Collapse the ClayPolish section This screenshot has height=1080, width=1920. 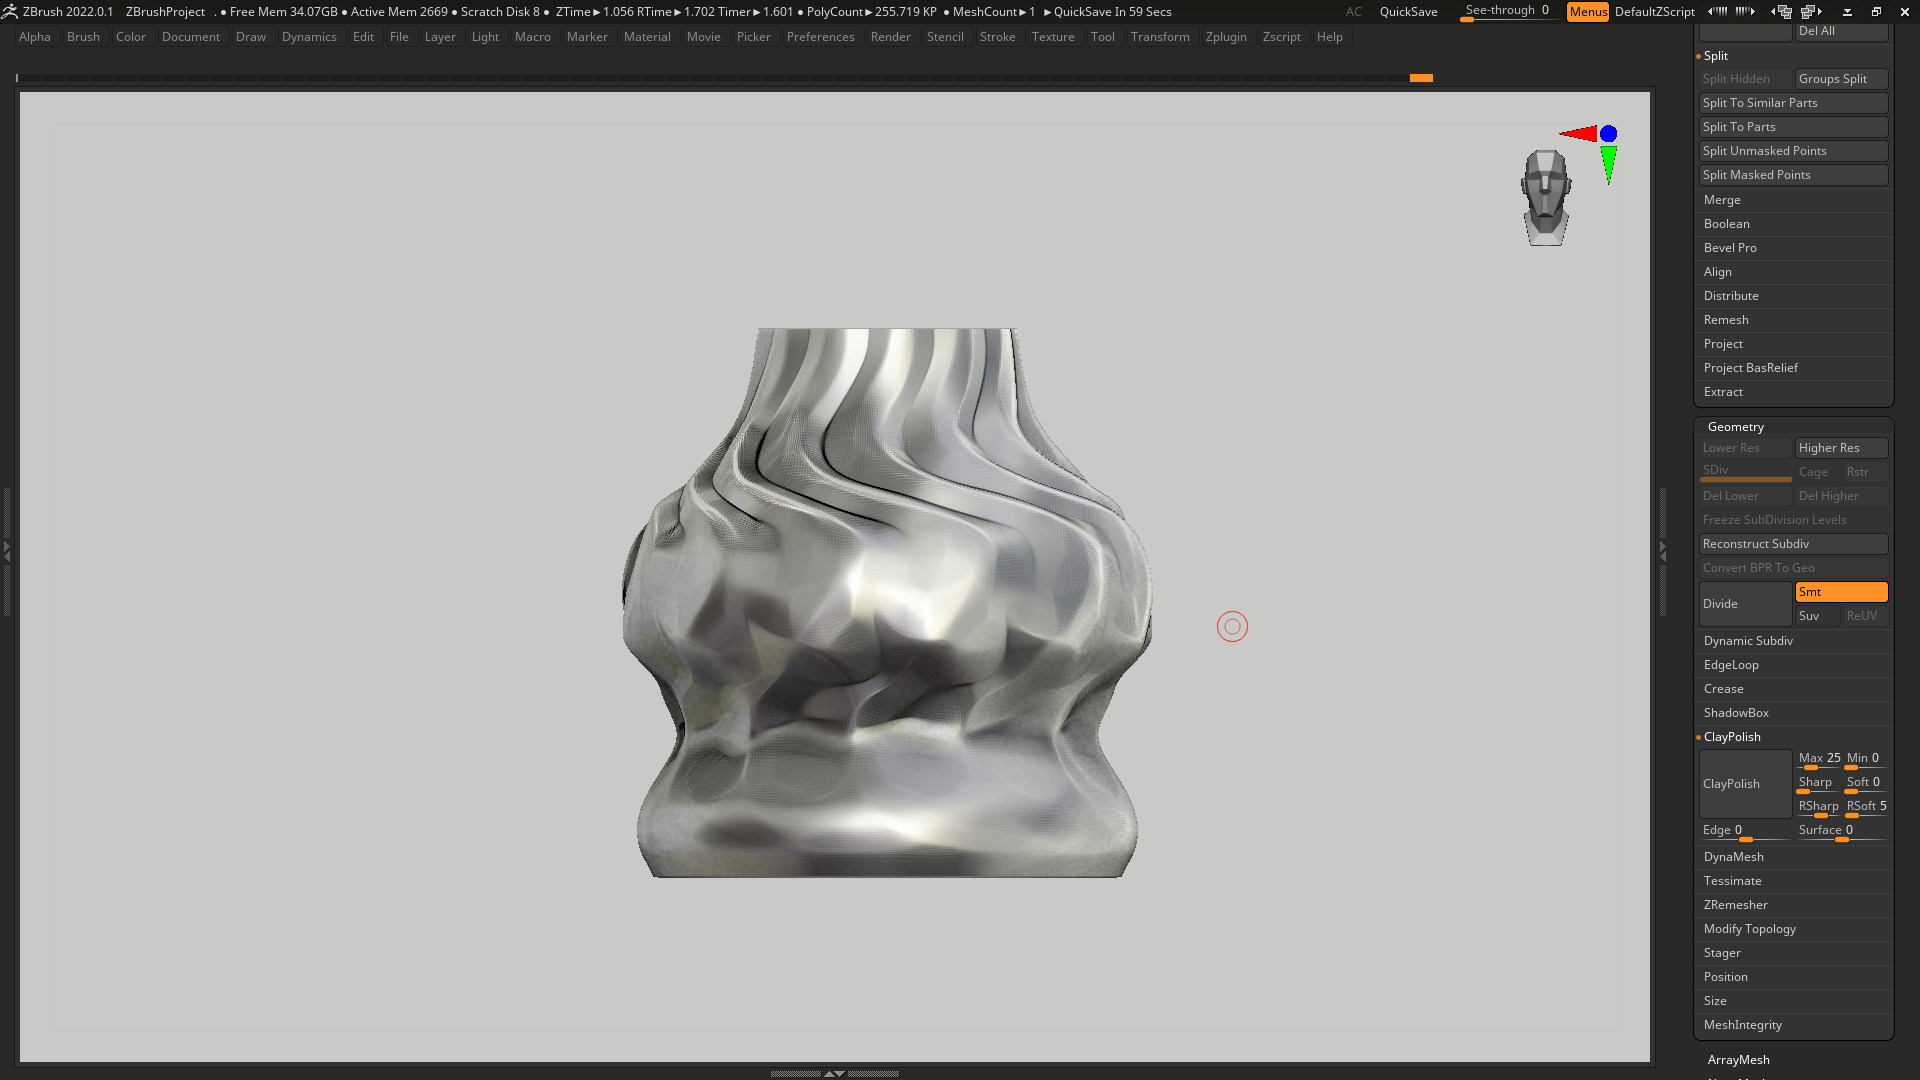(x=1732, y=737)
